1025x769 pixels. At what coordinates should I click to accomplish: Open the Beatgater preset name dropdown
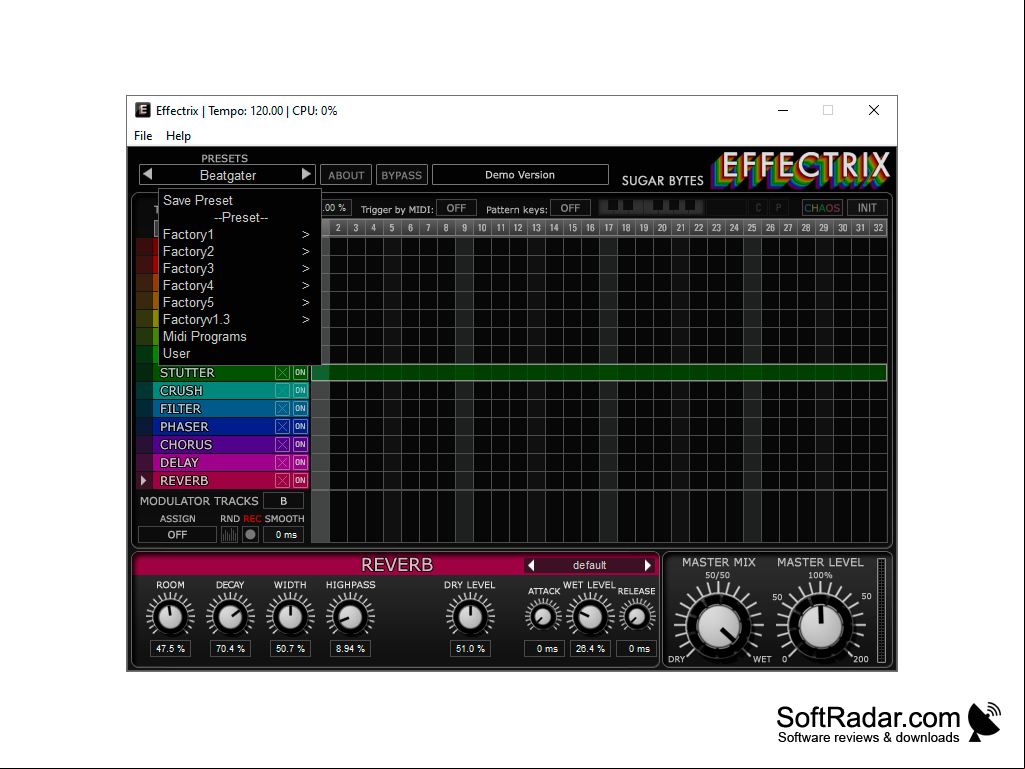(x=227, y=175)
